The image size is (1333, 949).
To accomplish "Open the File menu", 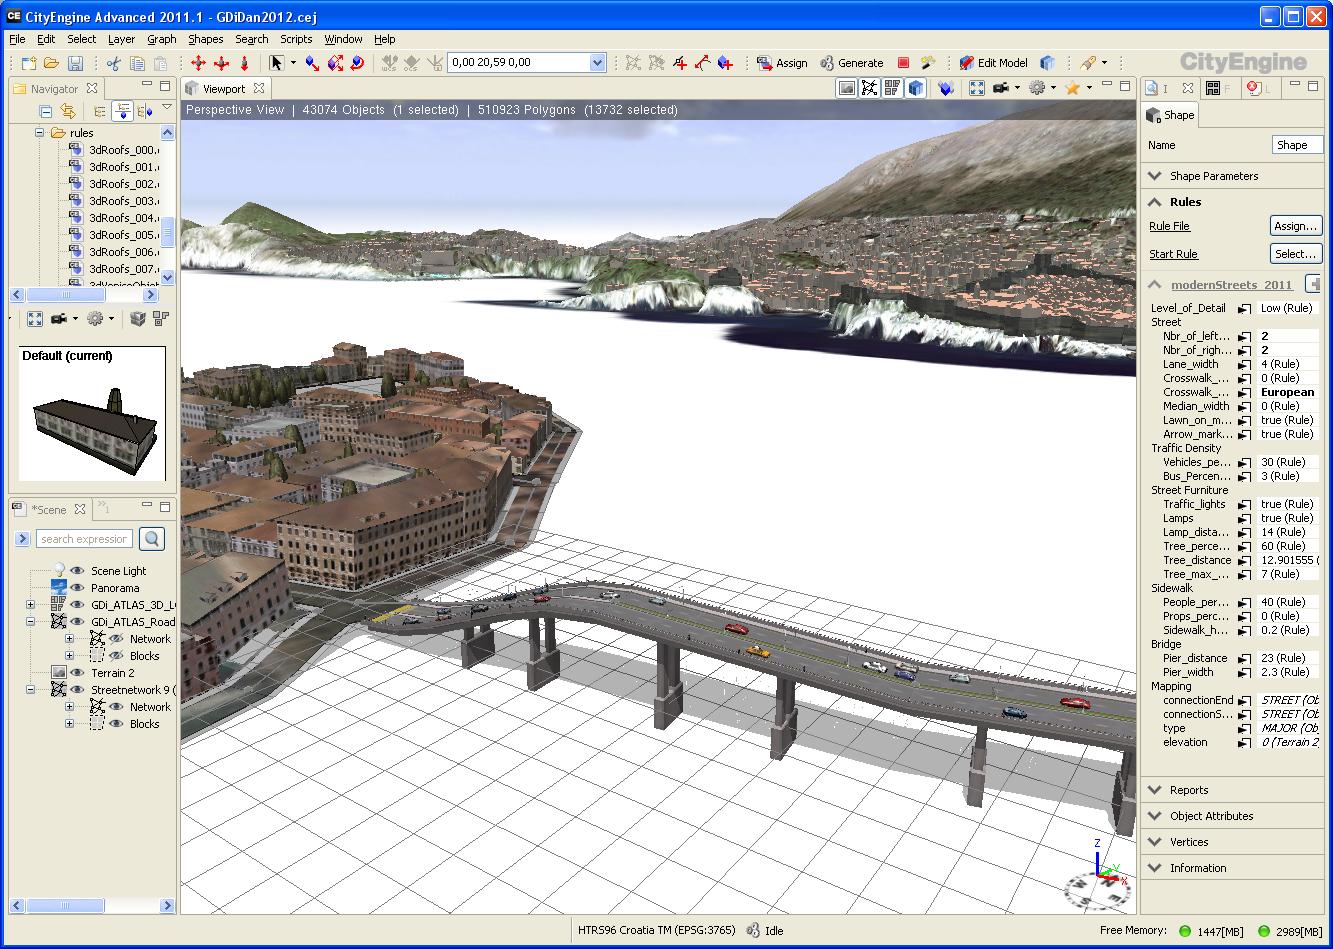I will point(17,39).
